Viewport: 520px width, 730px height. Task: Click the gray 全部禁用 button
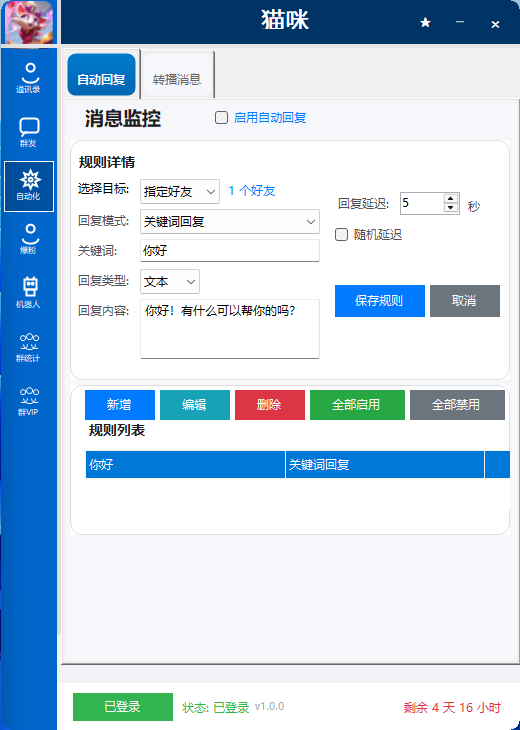click(x=457, y=405)
